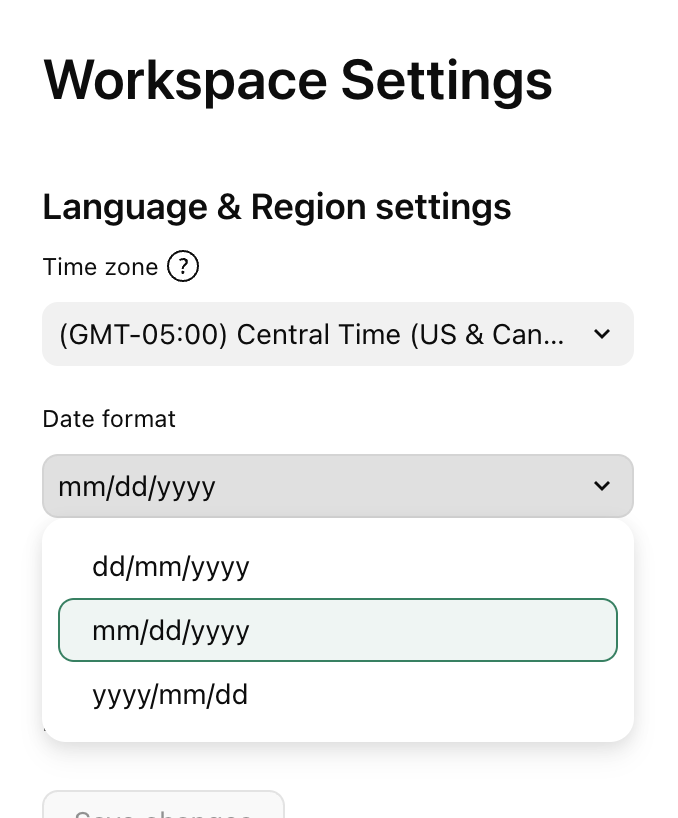Open the Time zone combo box
The height and width of the screenshot is (818, 678).
point(337,334)
